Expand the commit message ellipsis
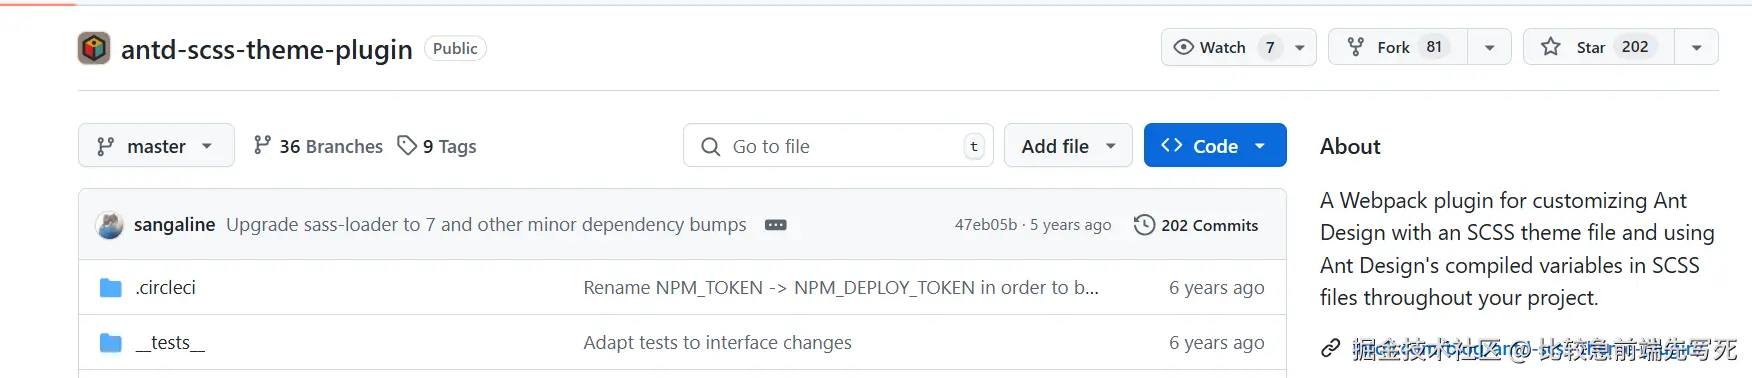1752x378 pixels. 775,225
